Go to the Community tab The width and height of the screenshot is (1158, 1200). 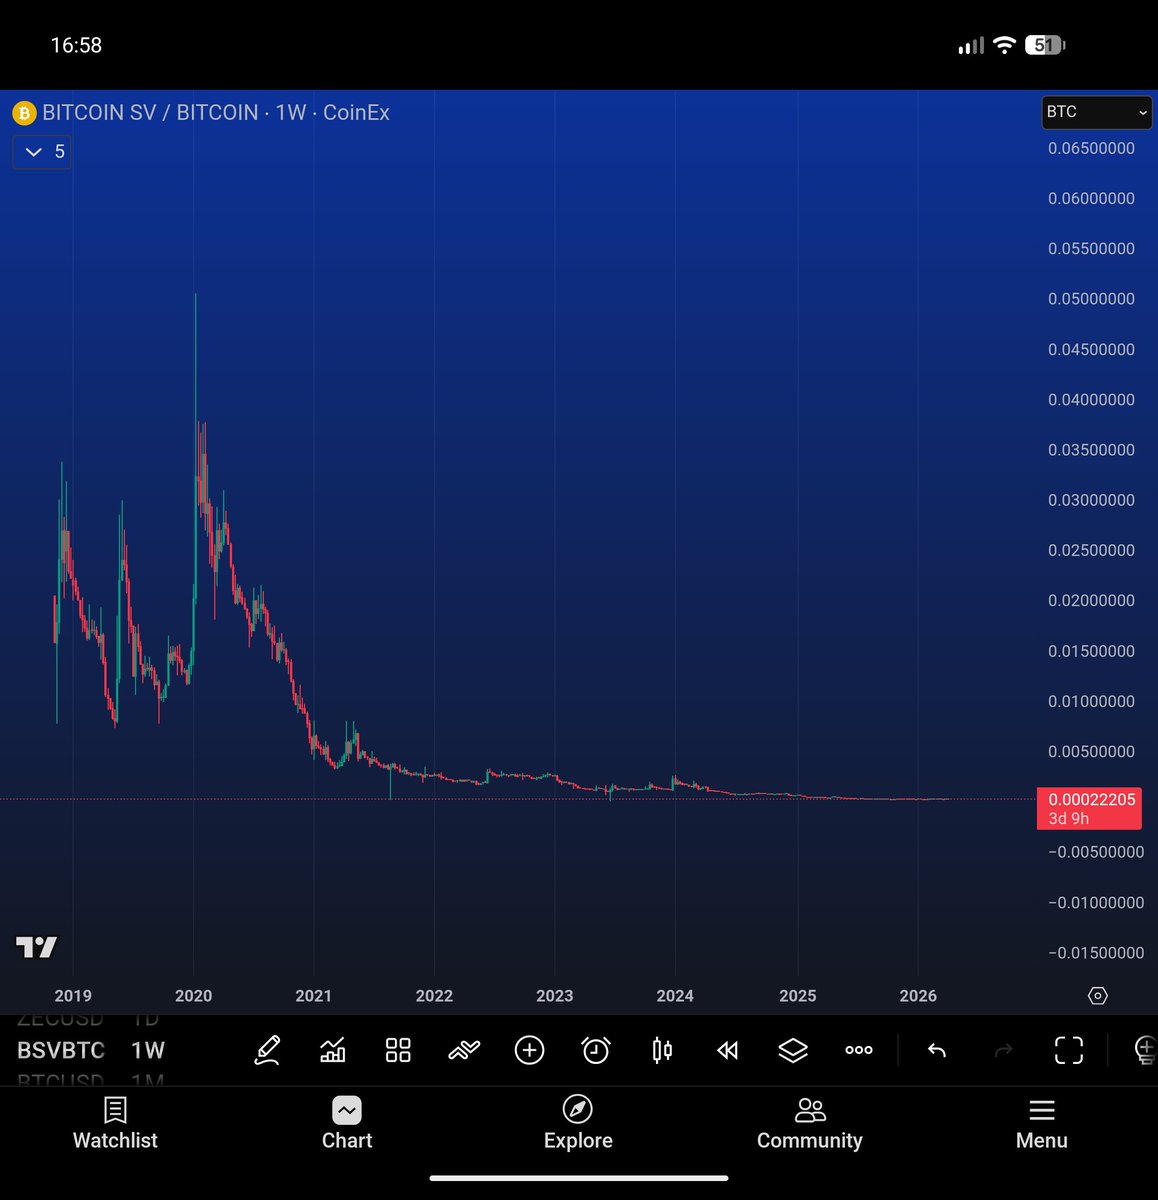click(810, 1123)
